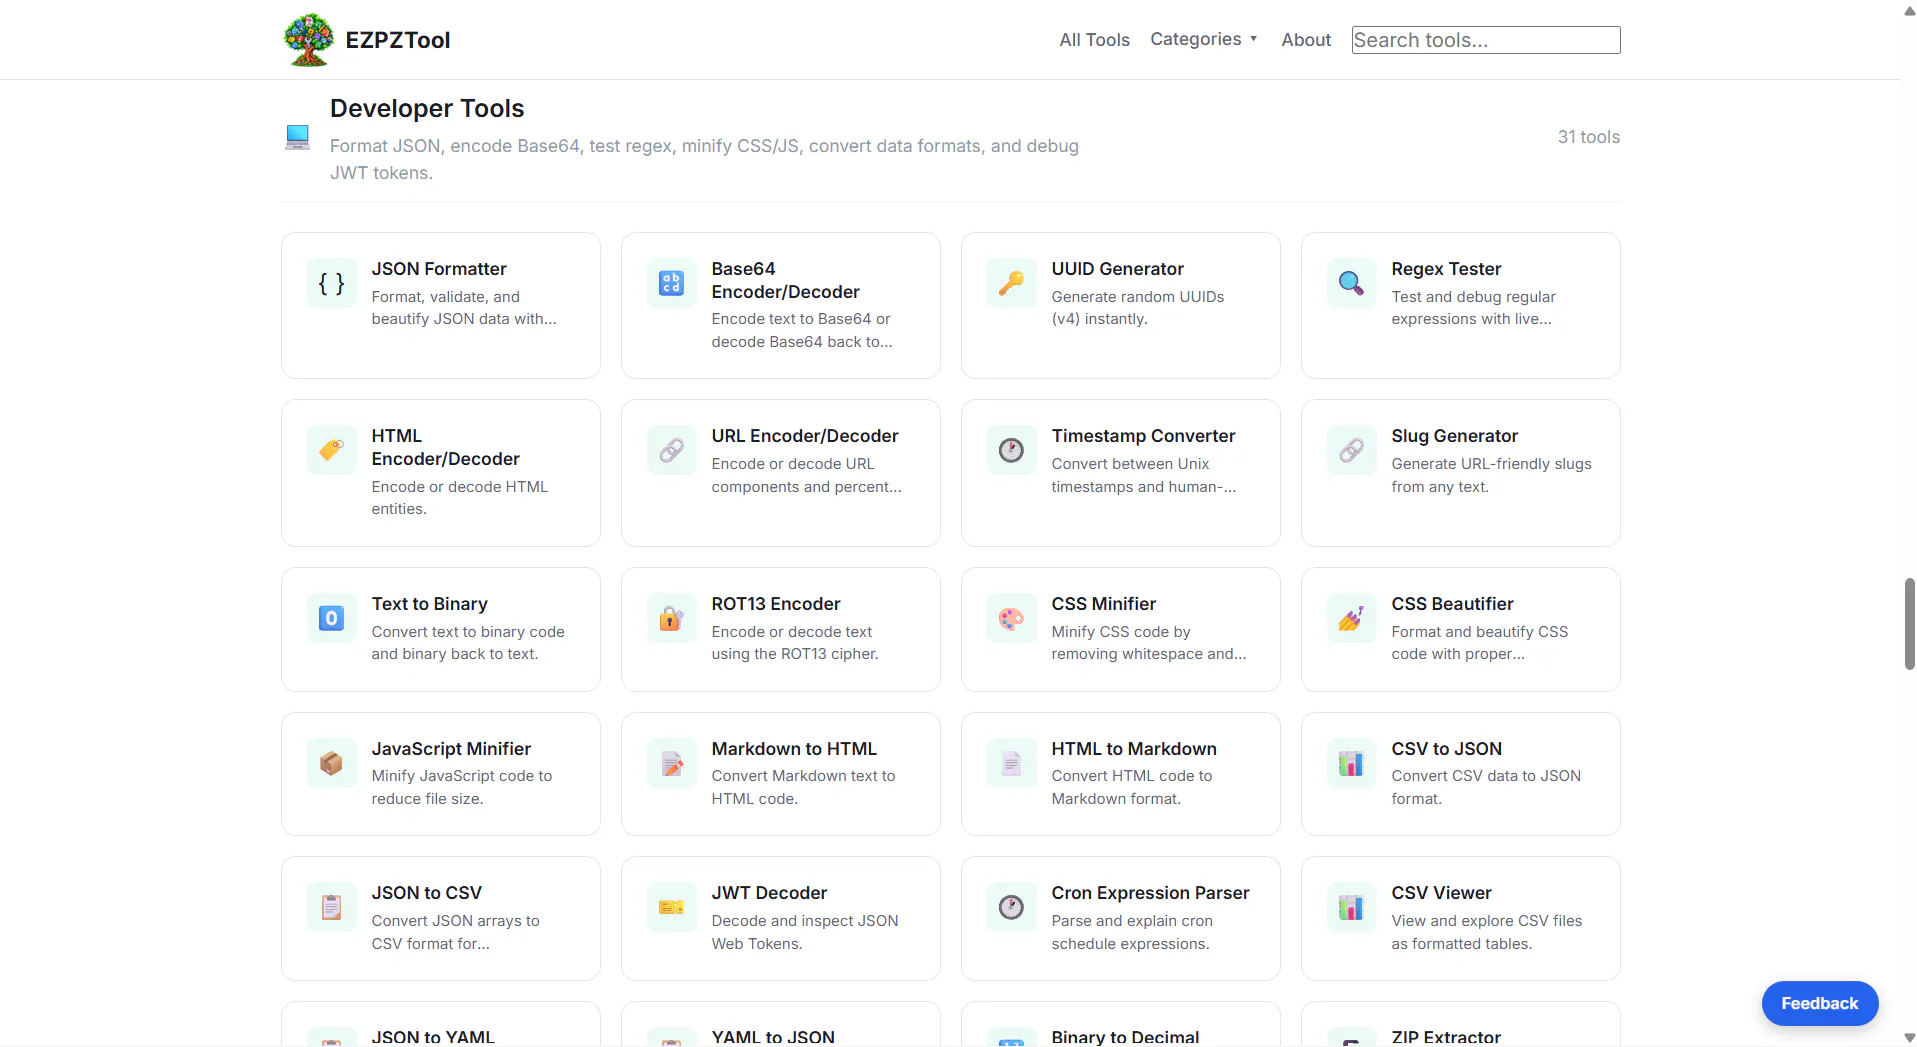
Task: Click the page vertical scrollbar thumb
Action: tap(1909, 623)
